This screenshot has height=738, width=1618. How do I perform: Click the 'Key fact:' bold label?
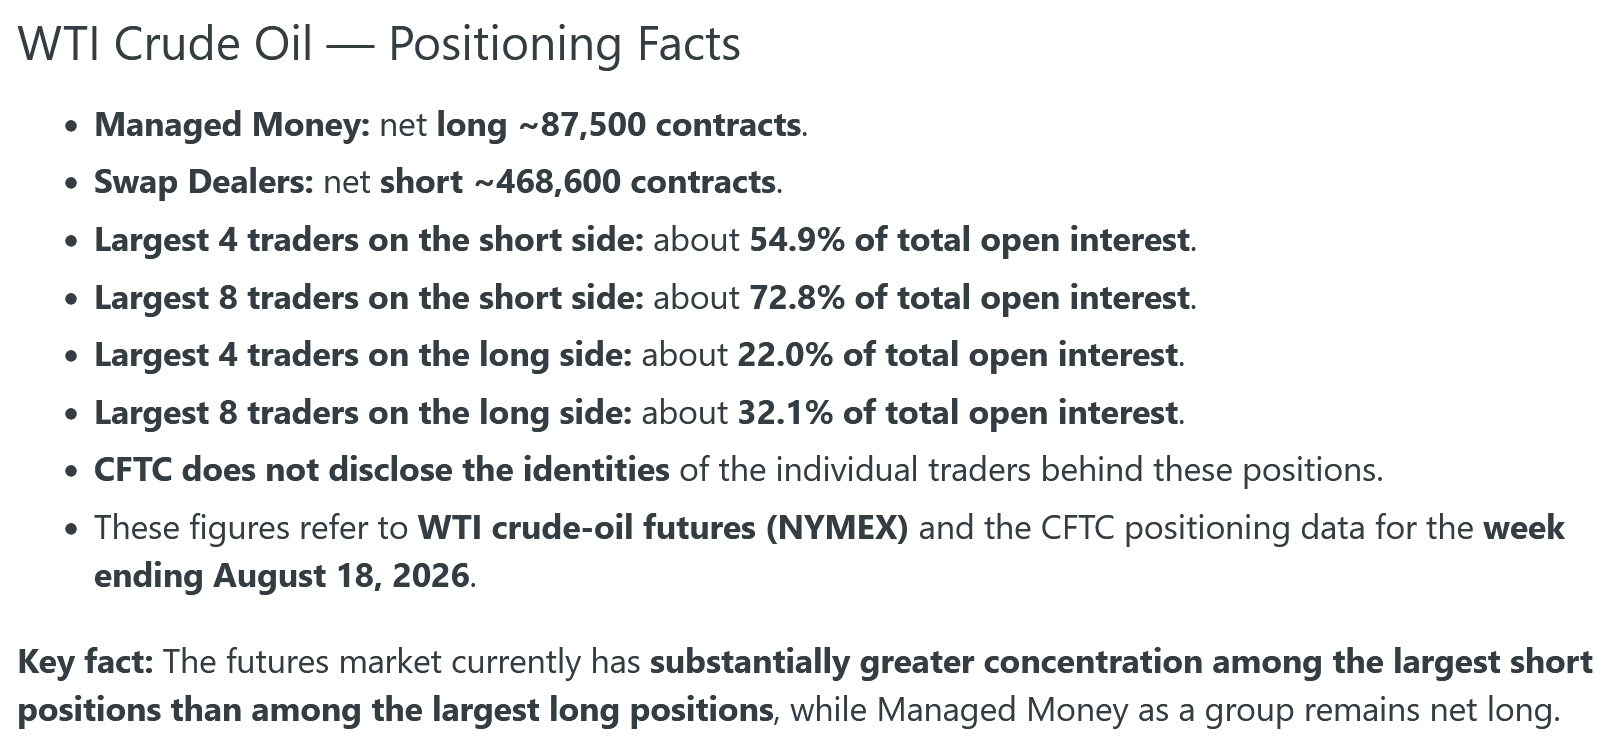(86, 662)
